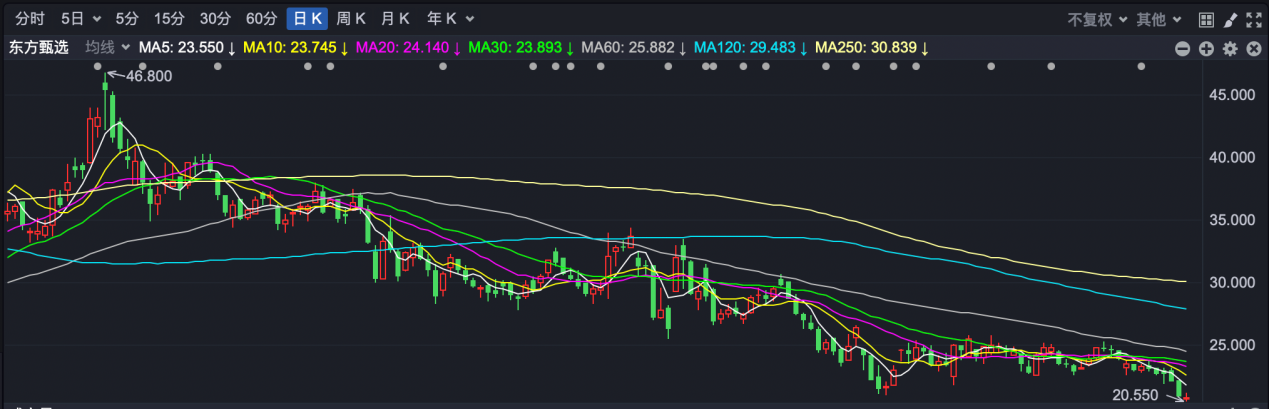Toggle the magenta MA20 average line
The width and height of the screenshot is (1269, 409).
[407, 47]
